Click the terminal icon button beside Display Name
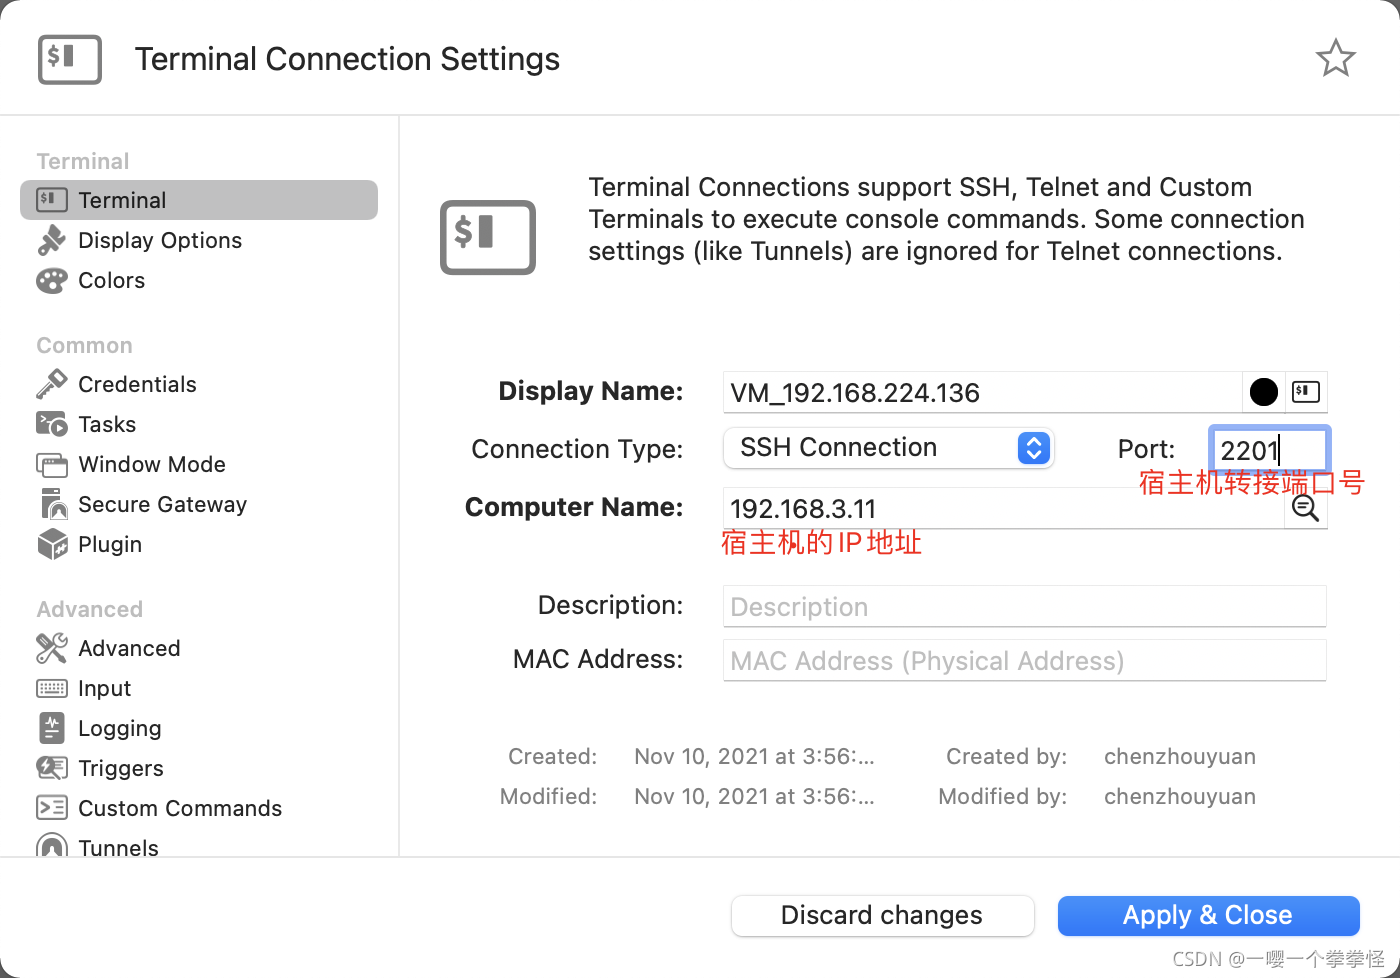Image resolution: width=1400 pixels, height=978 pixels. (1305, 392)
